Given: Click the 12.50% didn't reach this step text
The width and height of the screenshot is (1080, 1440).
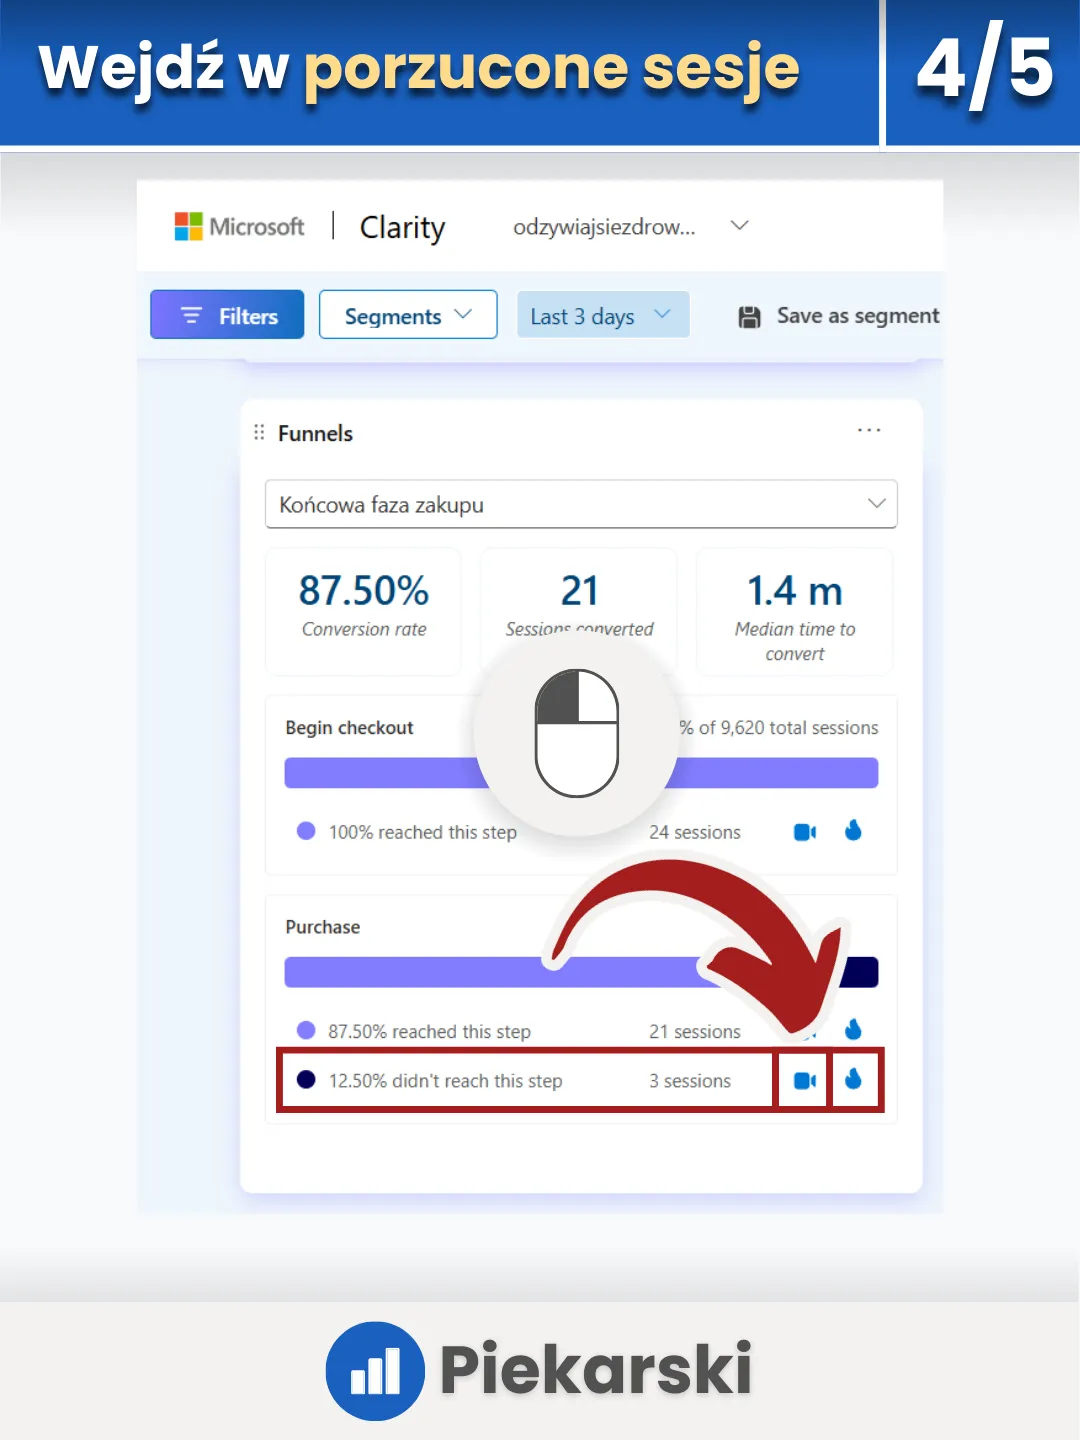Looking at the screenshot, I should pos(445,1081).
